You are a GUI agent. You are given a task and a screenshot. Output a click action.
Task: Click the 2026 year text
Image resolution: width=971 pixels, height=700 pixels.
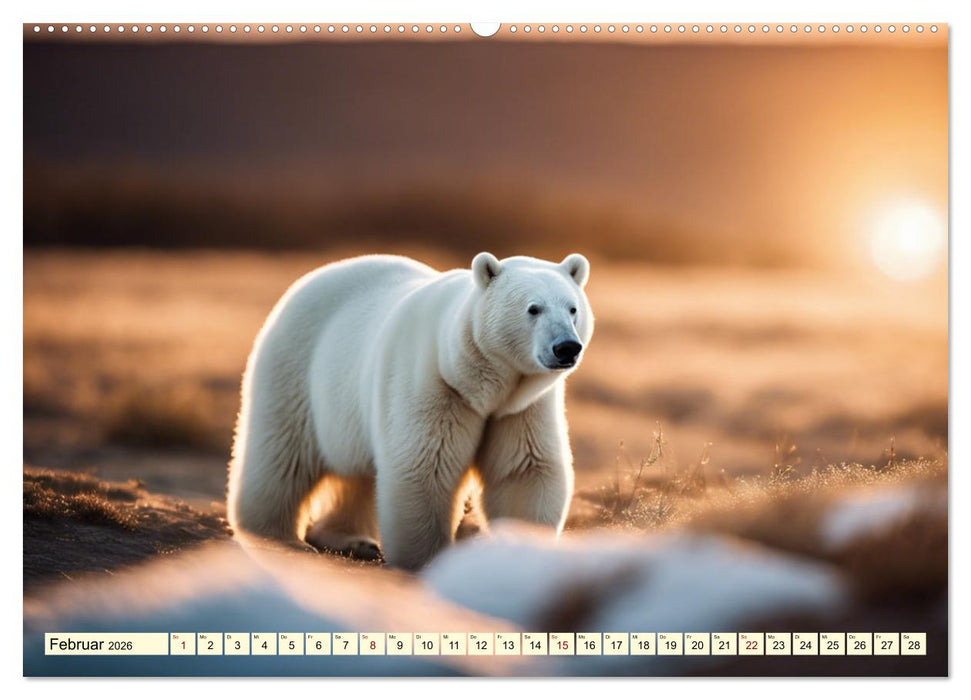(120, 647)
